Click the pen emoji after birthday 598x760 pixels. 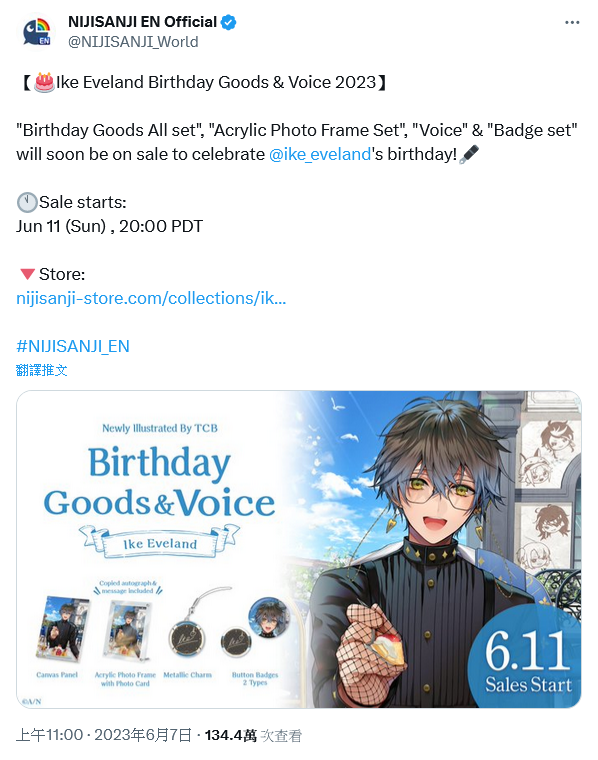tap(469, 154)
